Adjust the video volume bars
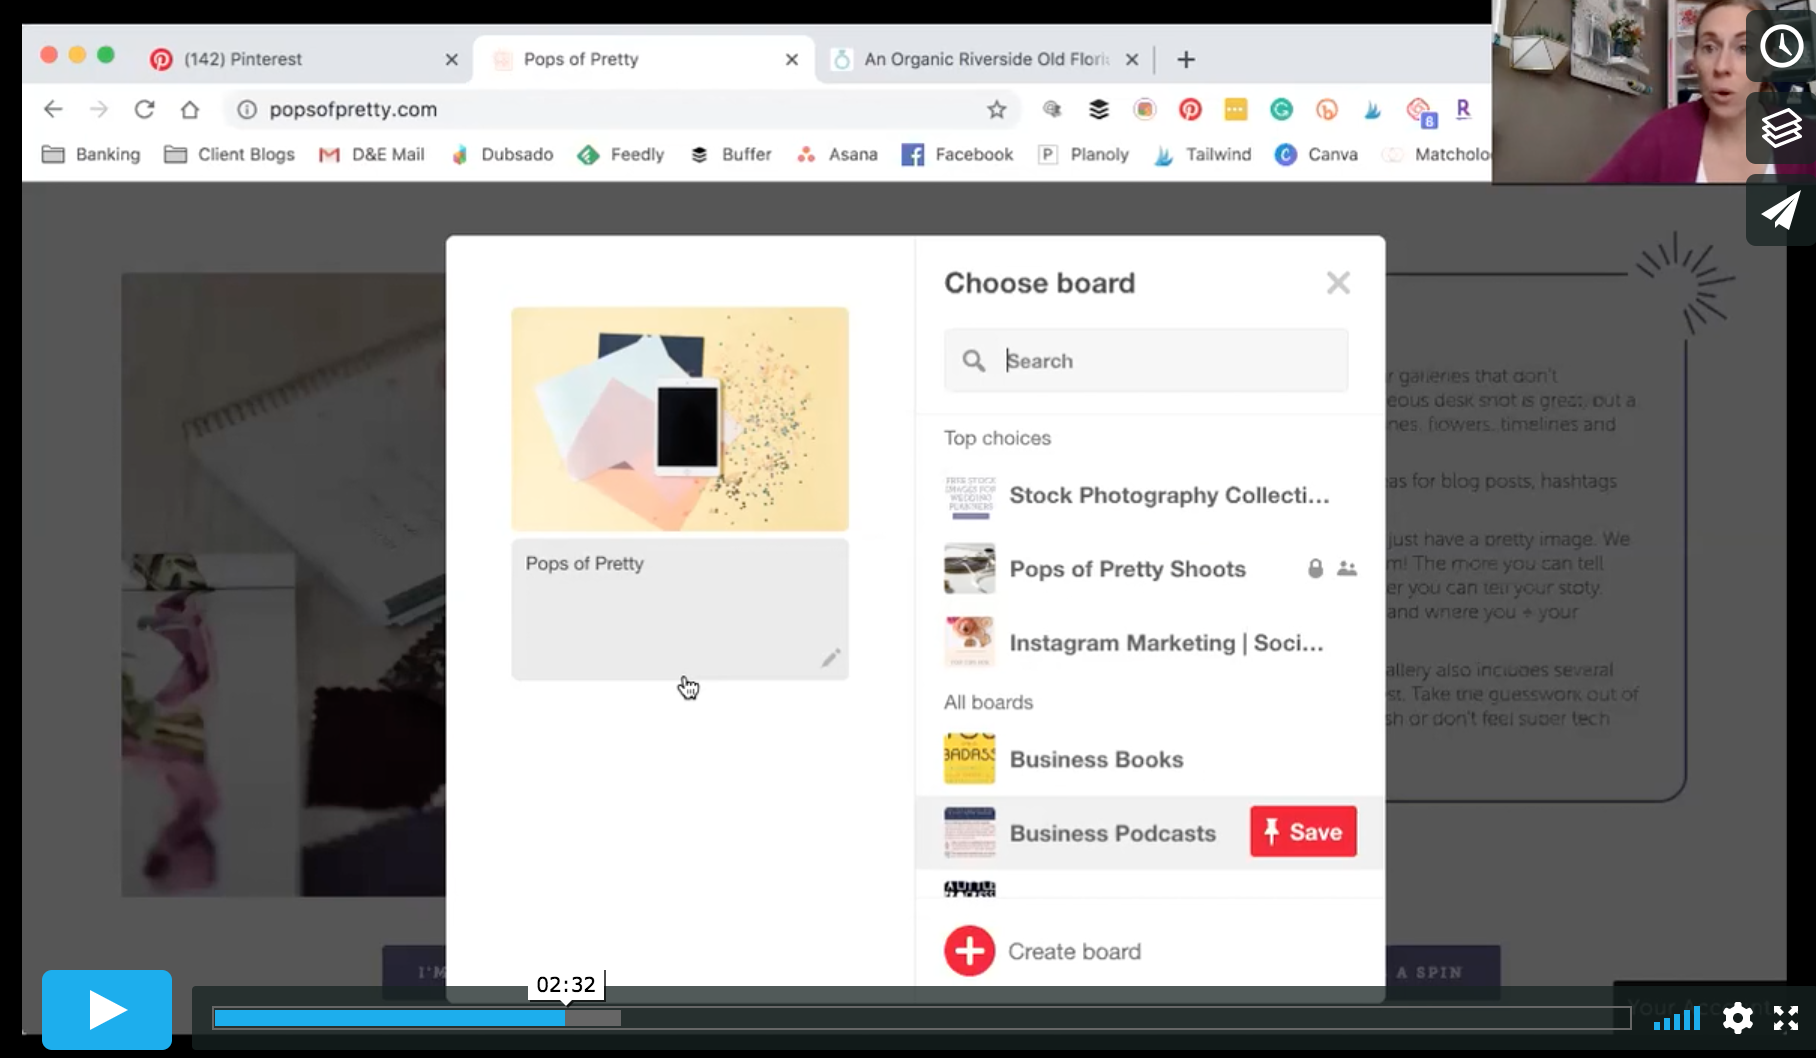 [1677, 1019]
